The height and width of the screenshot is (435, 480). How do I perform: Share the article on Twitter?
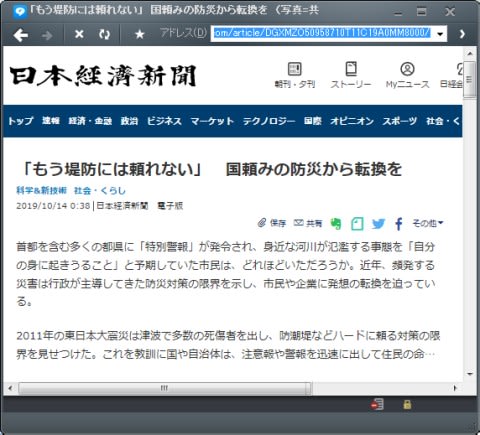pyautogui.click(x=378, y=224)
